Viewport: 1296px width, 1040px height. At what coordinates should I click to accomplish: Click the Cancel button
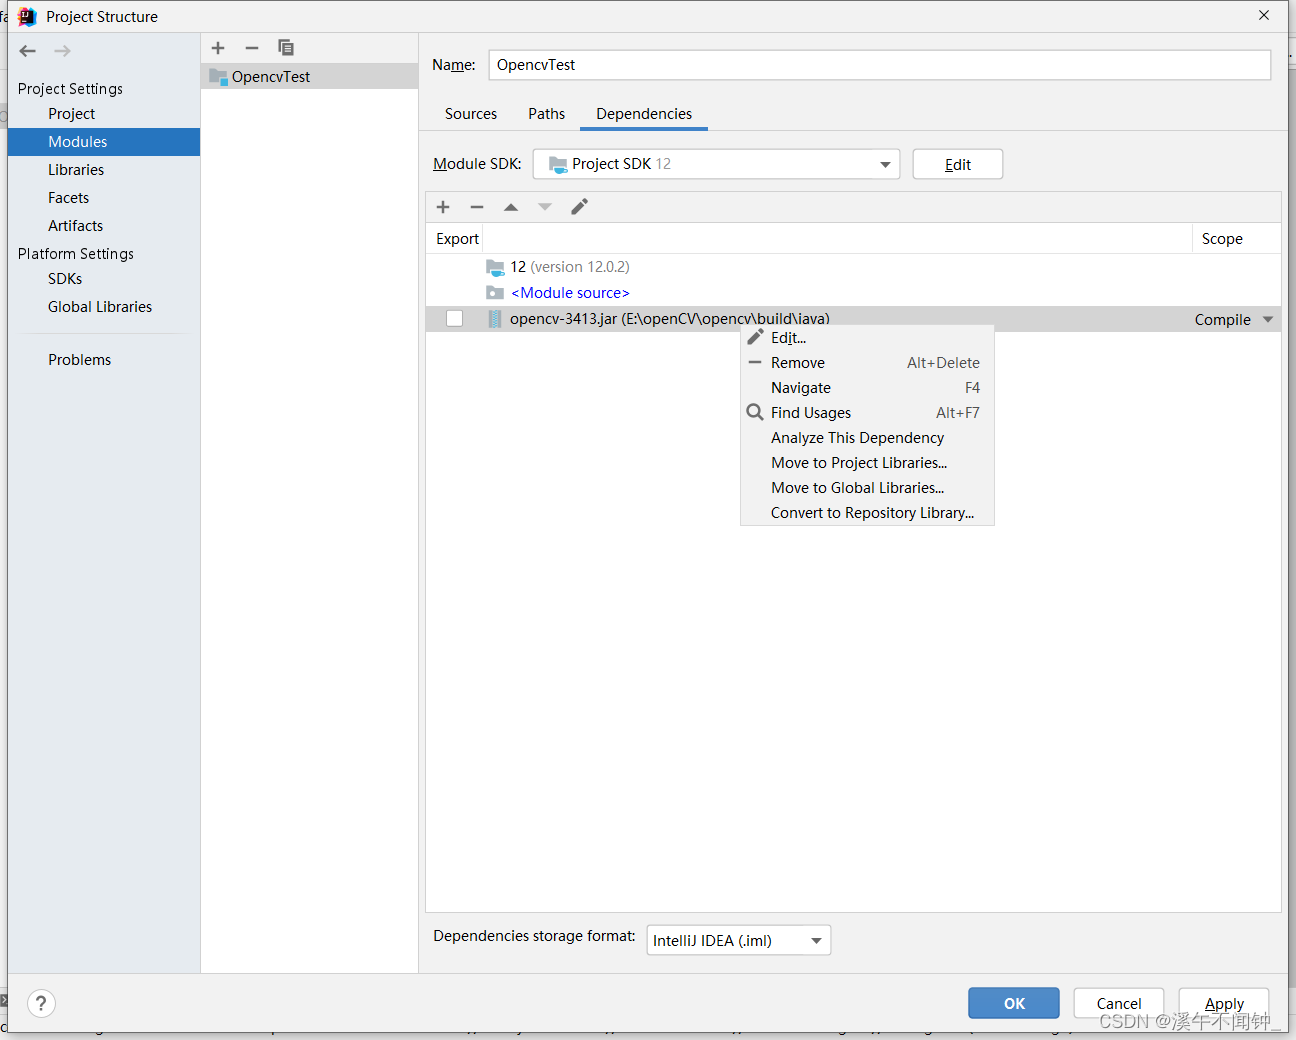point(1119,1003)
